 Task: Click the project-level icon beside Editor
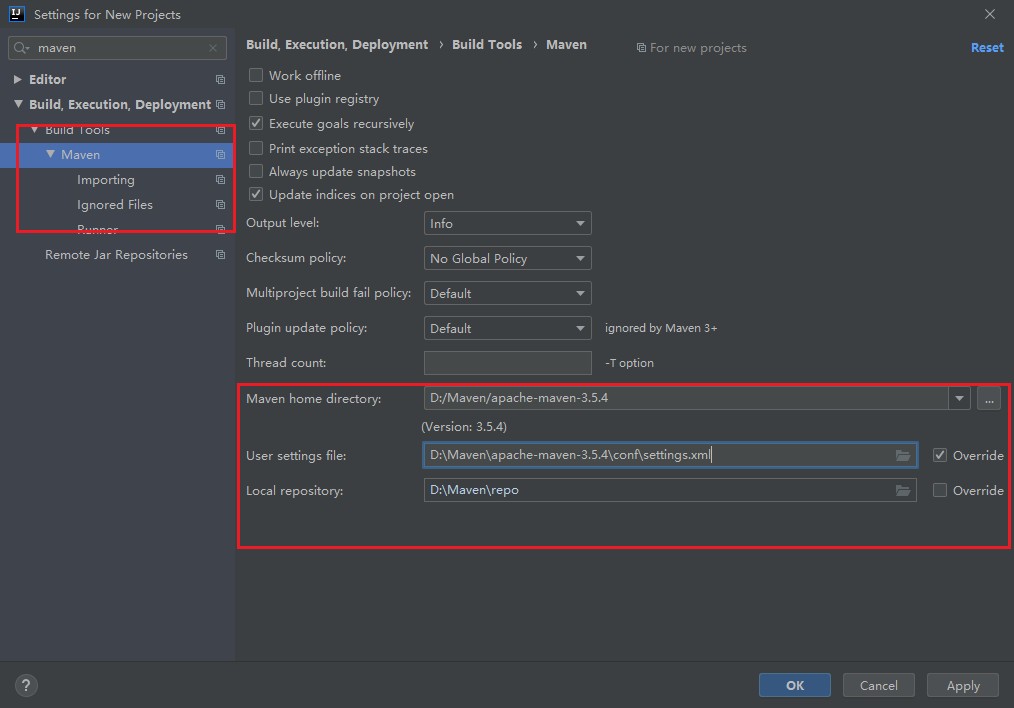coord(221,80)
